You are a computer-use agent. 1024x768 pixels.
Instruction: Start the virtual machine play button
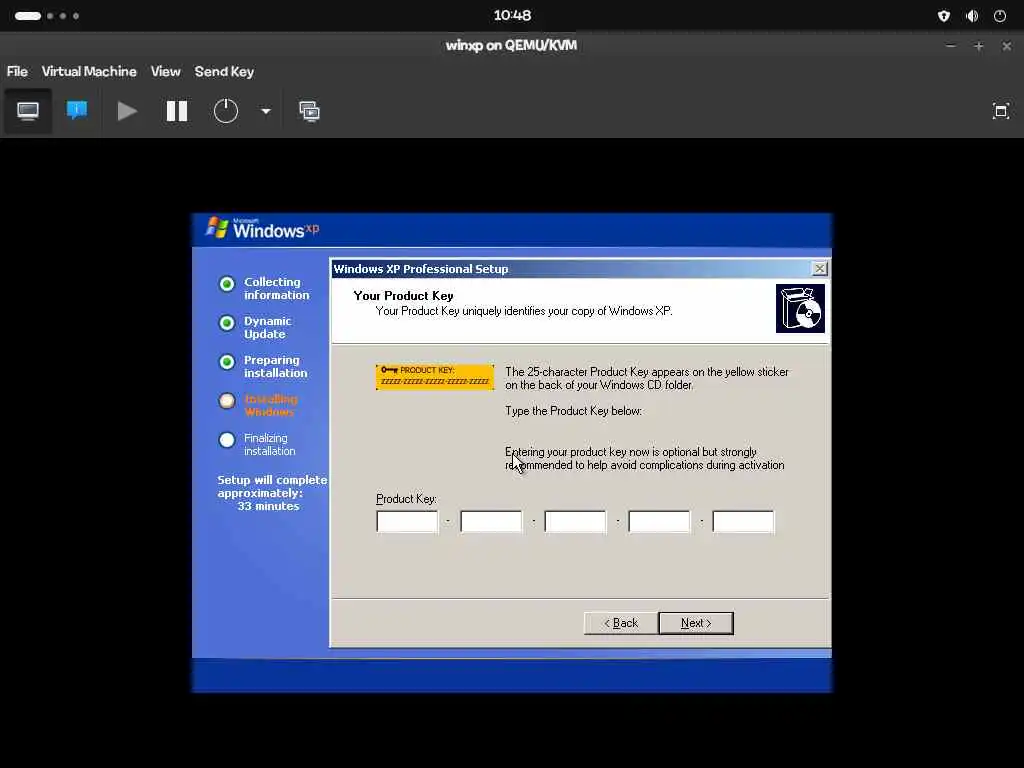tap(127, 111)
